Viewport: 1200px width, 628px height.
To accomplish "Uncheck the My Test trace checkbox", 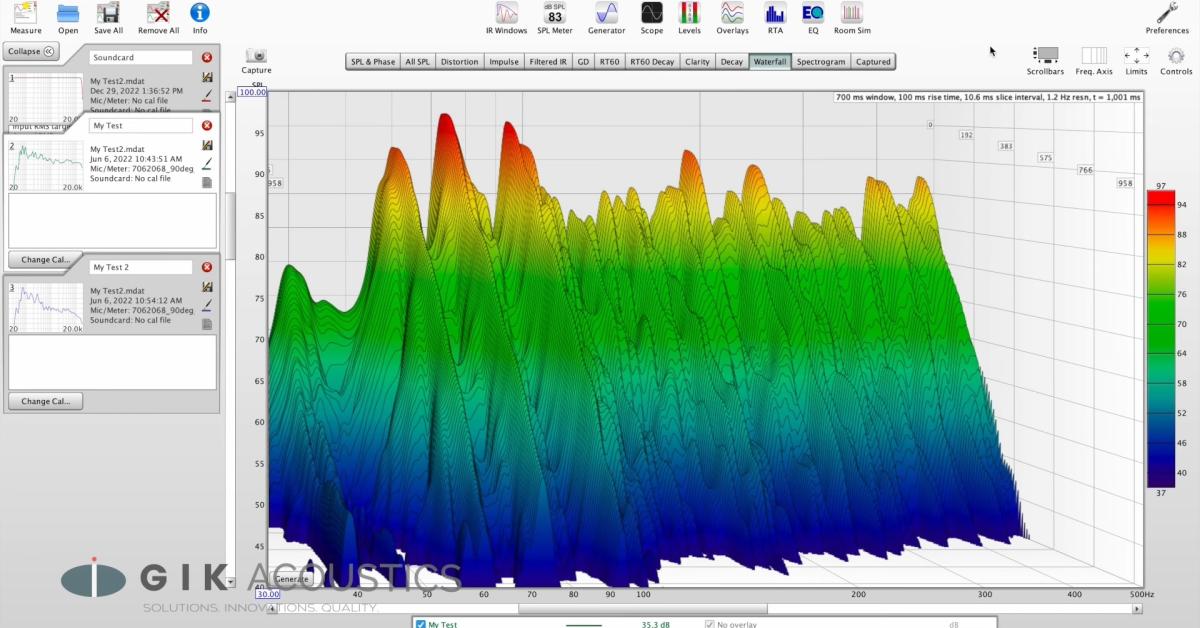I will pyautogui.click(x=423, y=623).
